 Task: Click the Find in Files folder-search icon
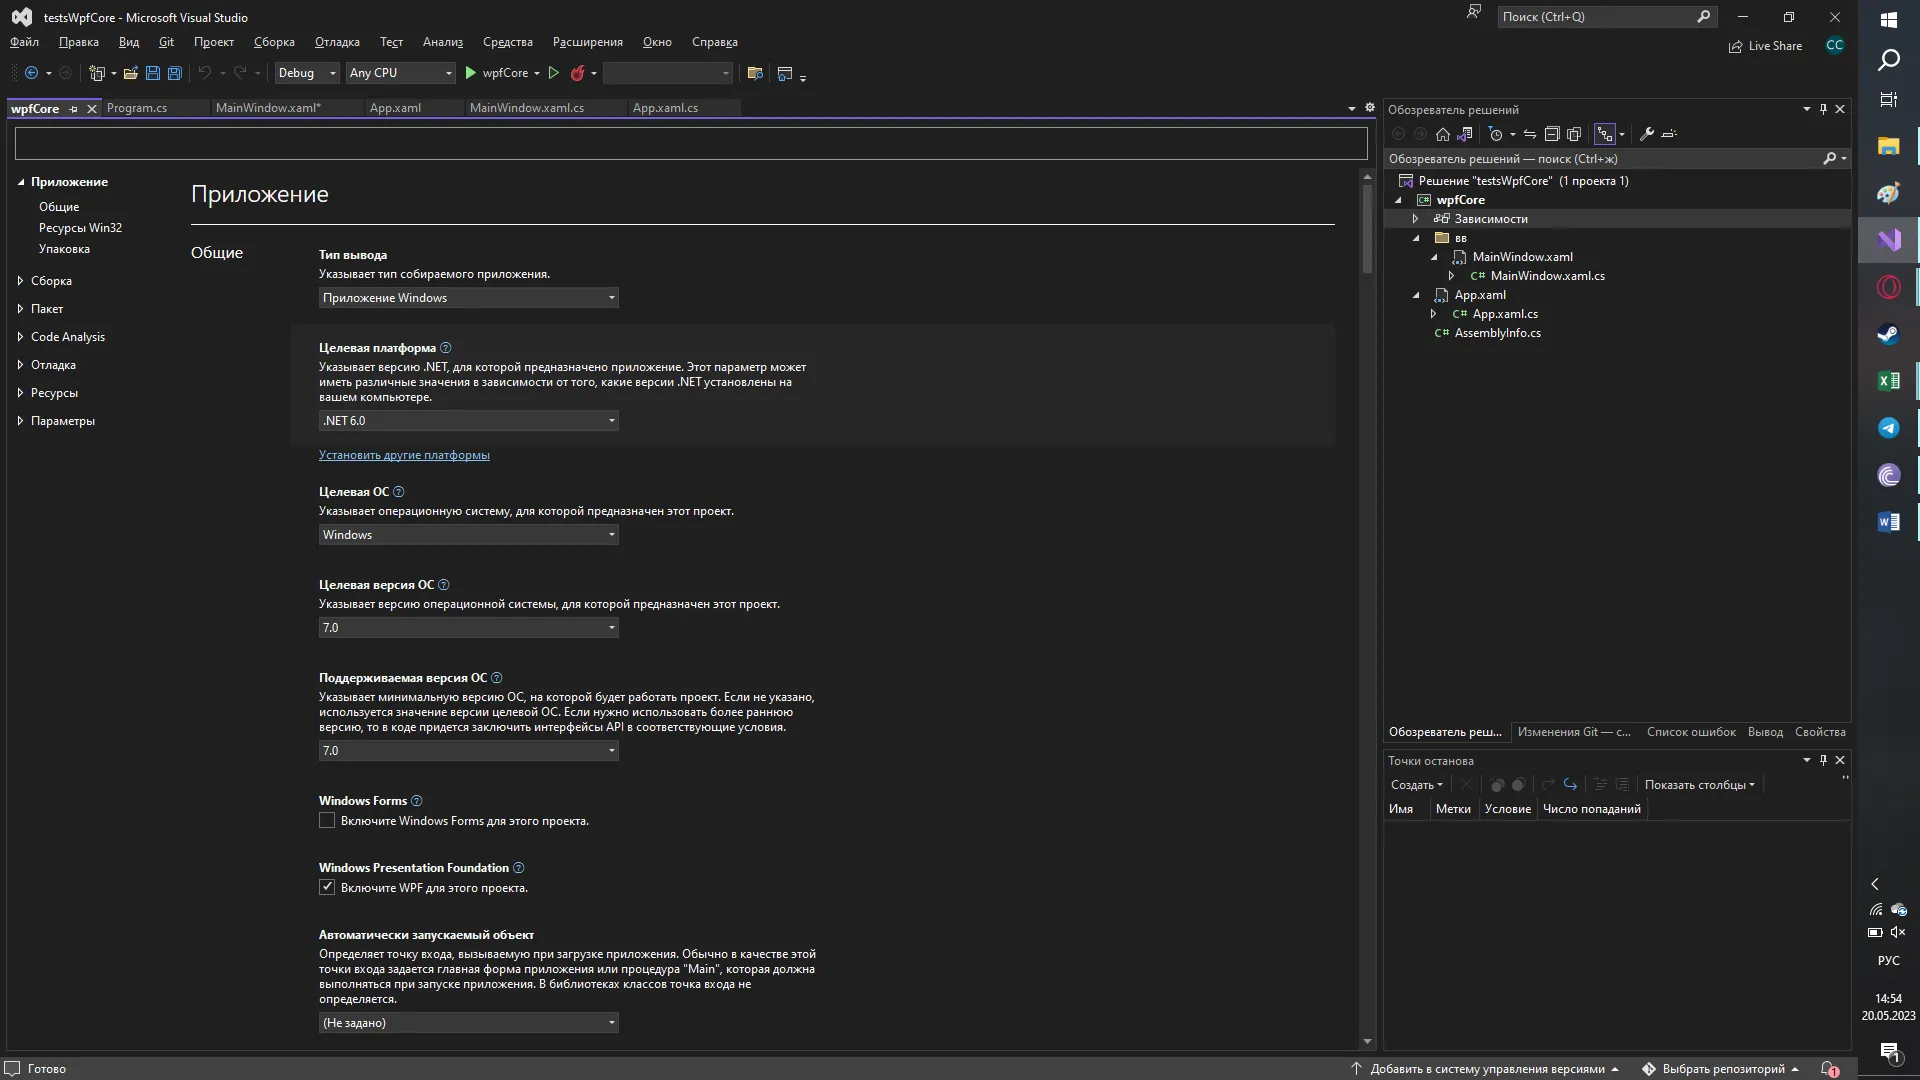755,73
